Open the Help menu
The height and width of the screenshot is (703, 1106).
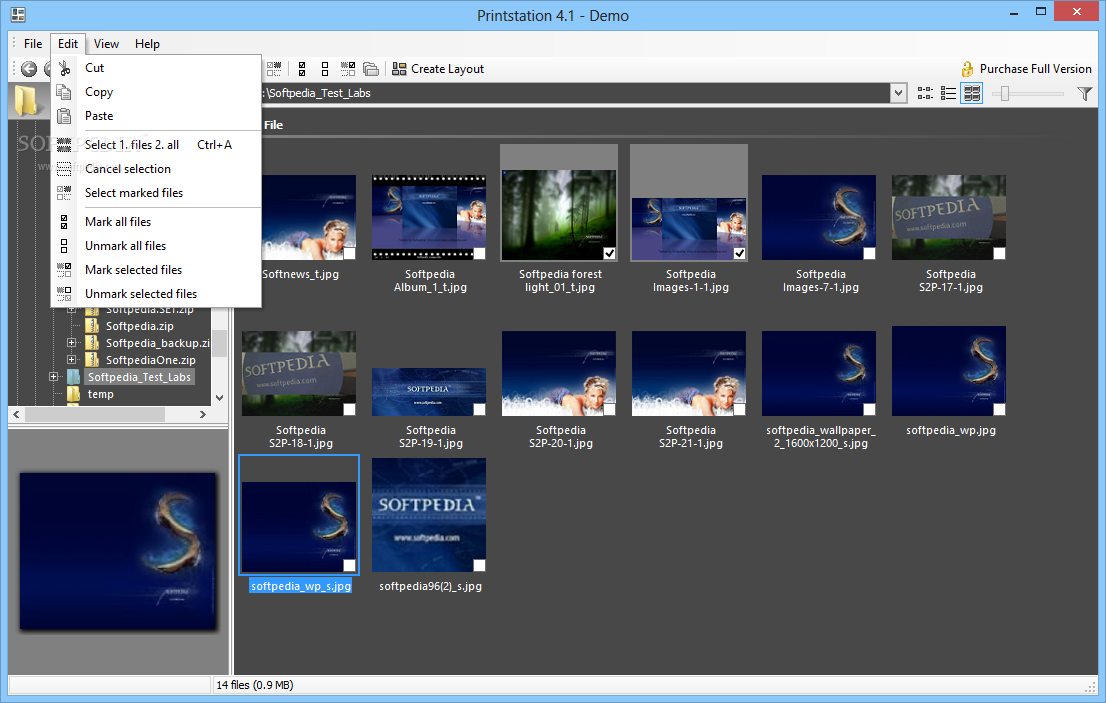(x=147, y=44)
